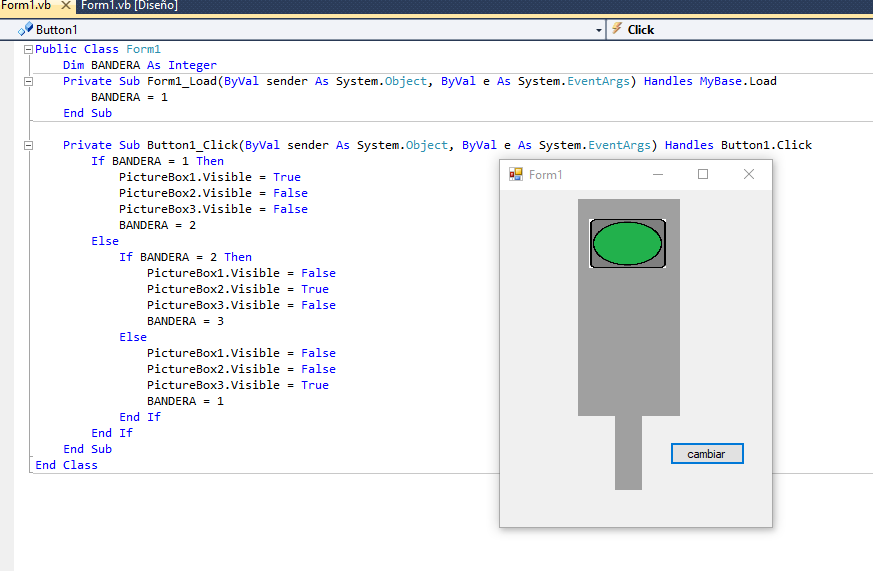Click 'PictureBox1.Visible = True' line
Image resolution: width=873 pixels, height=571 pixels.
[210, 177]
